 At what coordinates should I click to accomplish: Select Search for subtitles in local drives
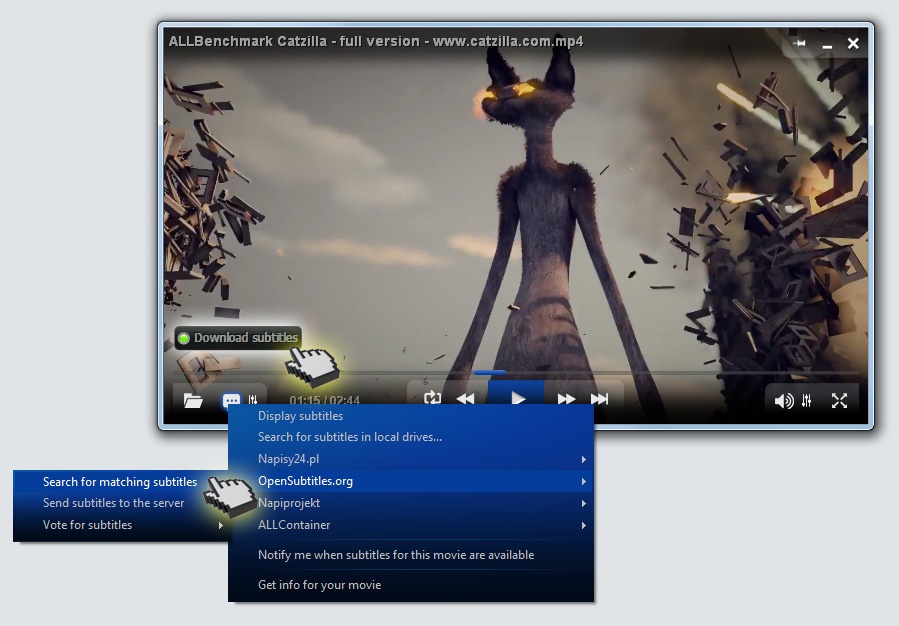click(411, 437)
